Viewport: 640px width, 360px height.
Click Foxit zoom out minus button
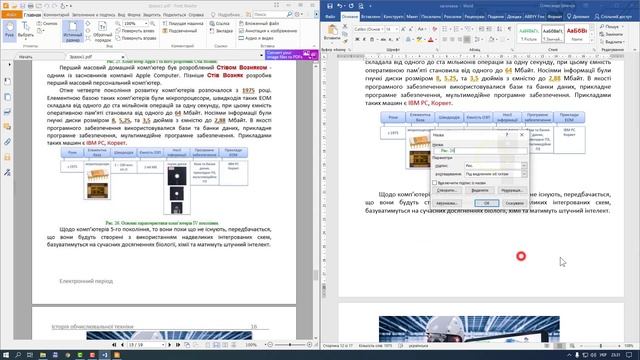pos(270,345)
